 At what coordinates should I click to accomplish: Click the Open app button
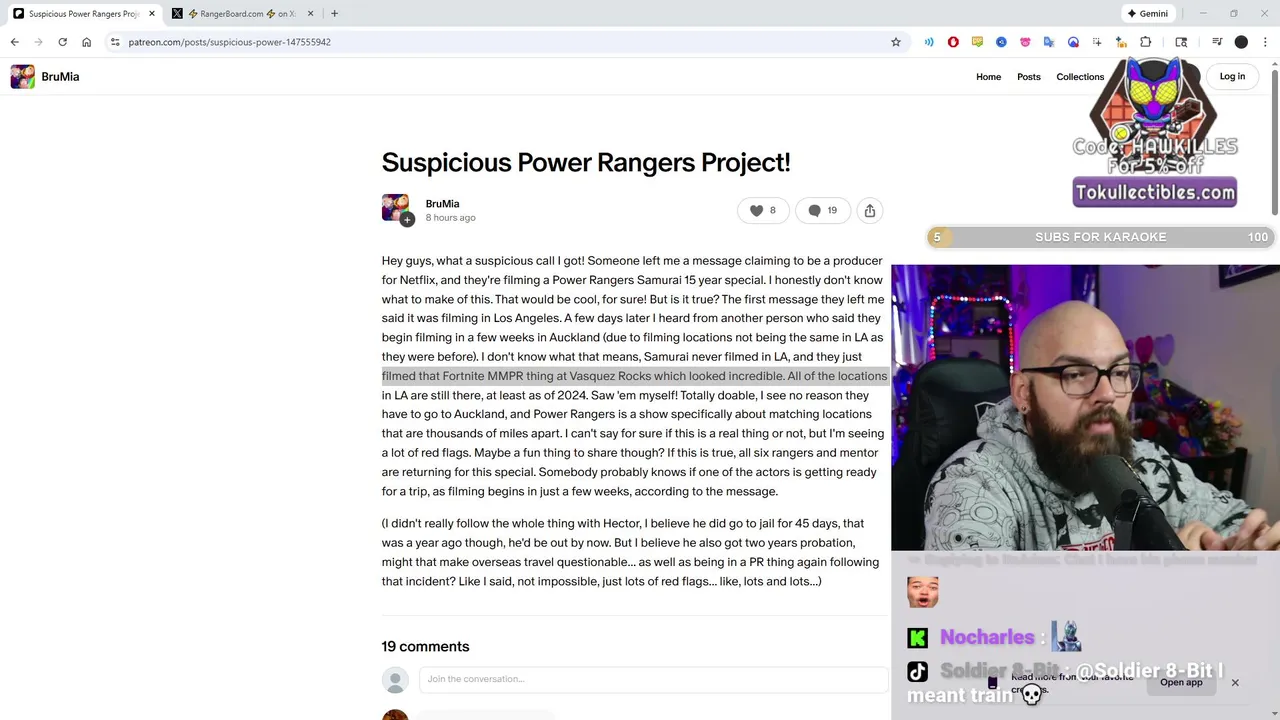[x=1181, y=682]
